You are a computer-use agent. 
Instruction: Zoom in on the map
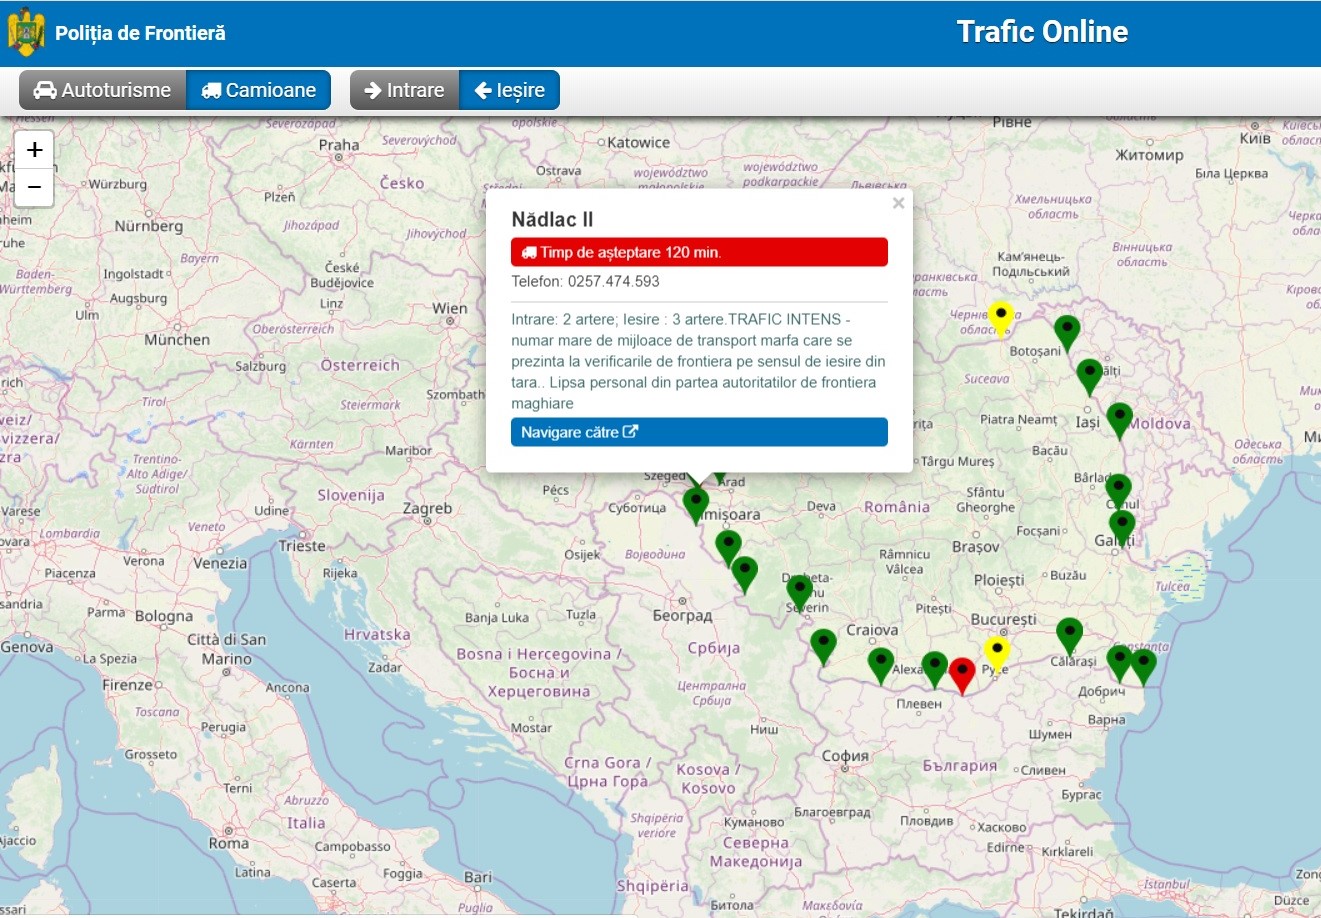(34, 150)
